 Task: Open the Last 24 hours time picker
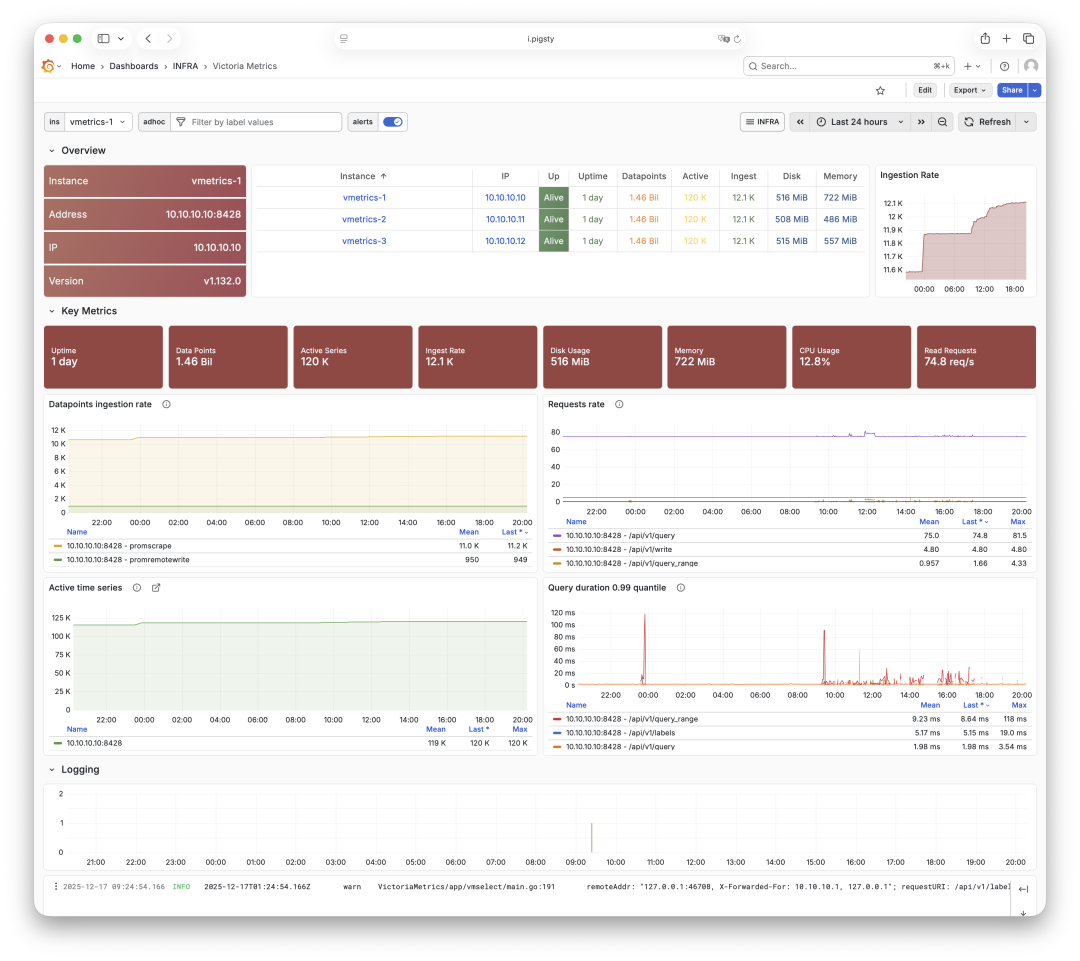click(859, 122)
